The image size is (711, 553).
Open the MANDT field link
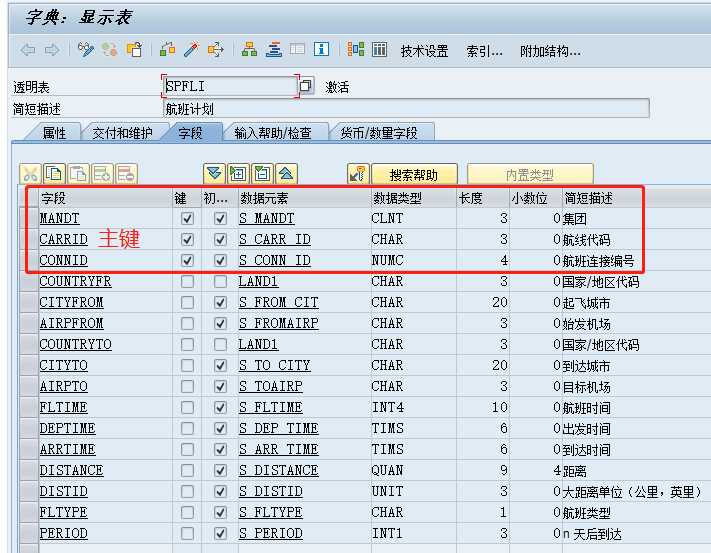[x=59, y=218]
